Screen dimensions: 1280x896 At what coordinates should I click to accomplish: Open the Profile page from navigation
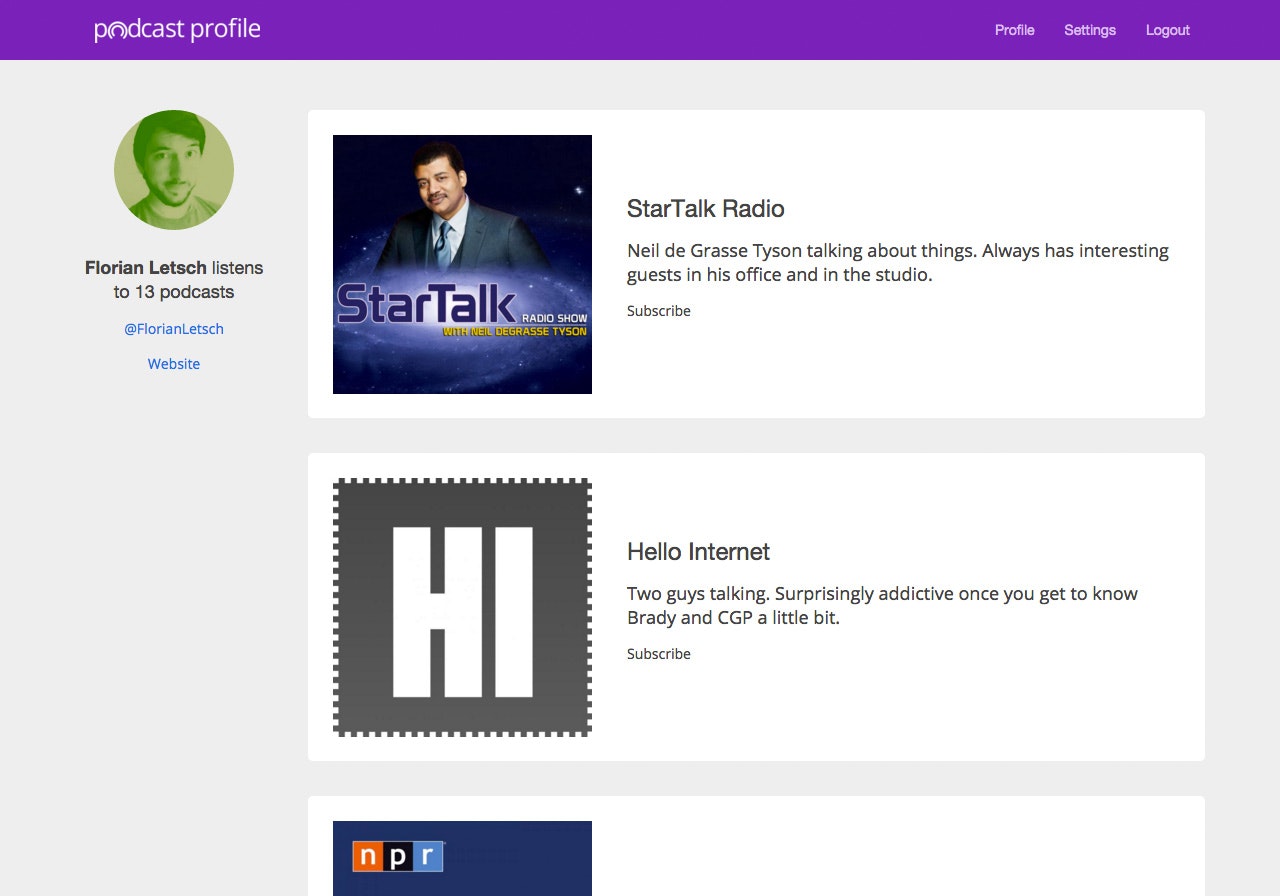click(x=1014, y=30)
